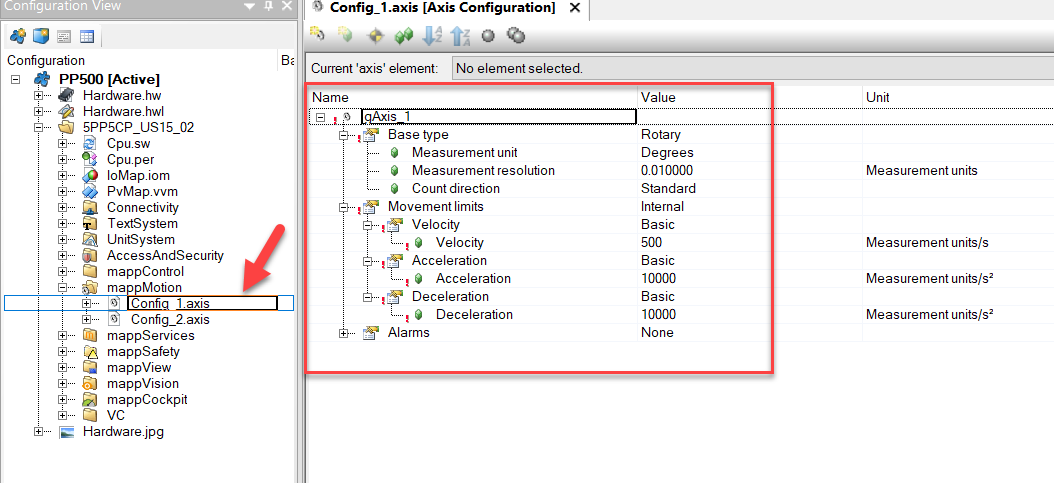The width and height of the screenshot is (1054, 483).
Task: Click the Connectivity folder icon
Action: [x=89, y=208]
